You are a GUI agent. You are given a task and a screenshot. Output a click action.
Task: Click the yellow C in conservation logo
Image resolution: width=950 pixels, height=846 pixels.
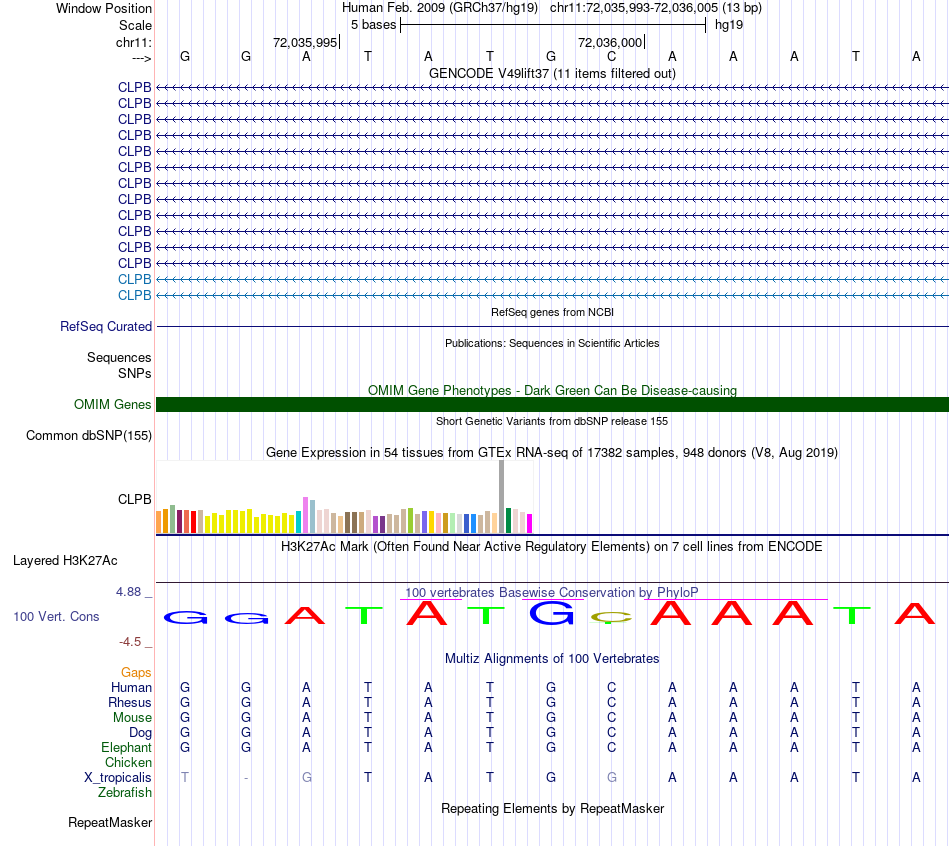click(611, 618)
